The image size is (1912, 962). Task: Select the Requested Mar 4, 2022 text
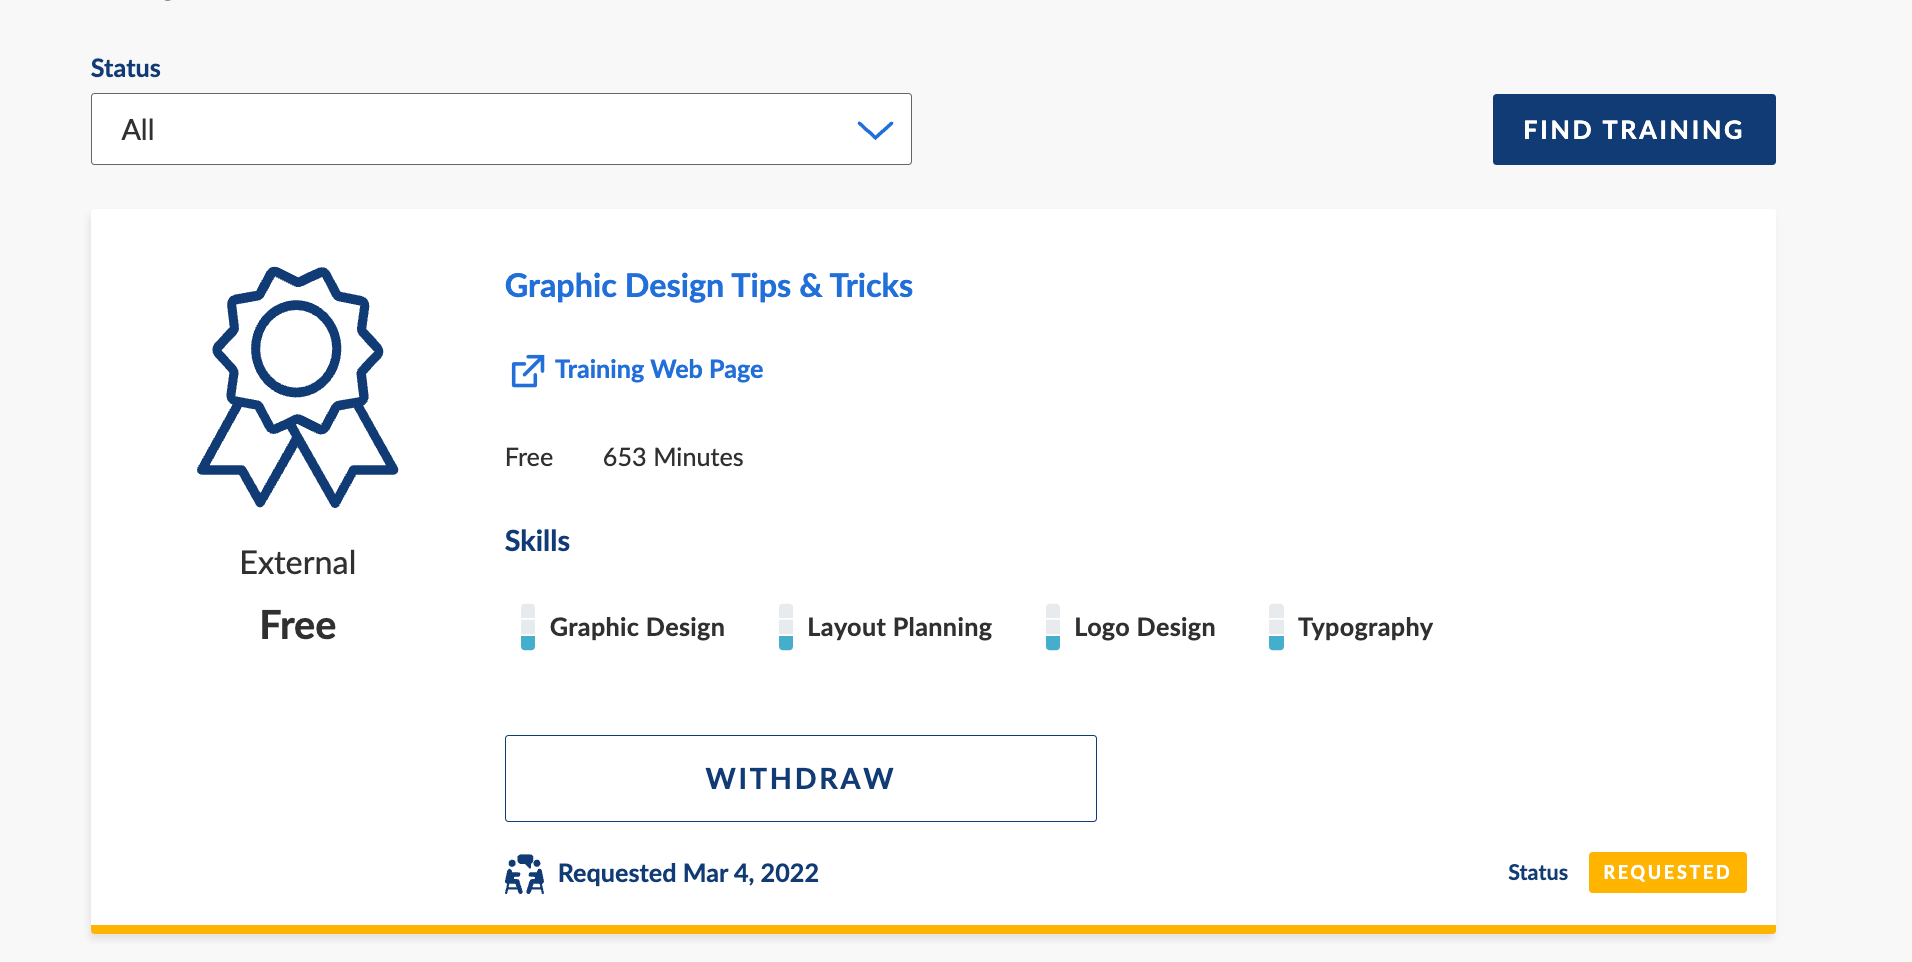coord(688,874)
